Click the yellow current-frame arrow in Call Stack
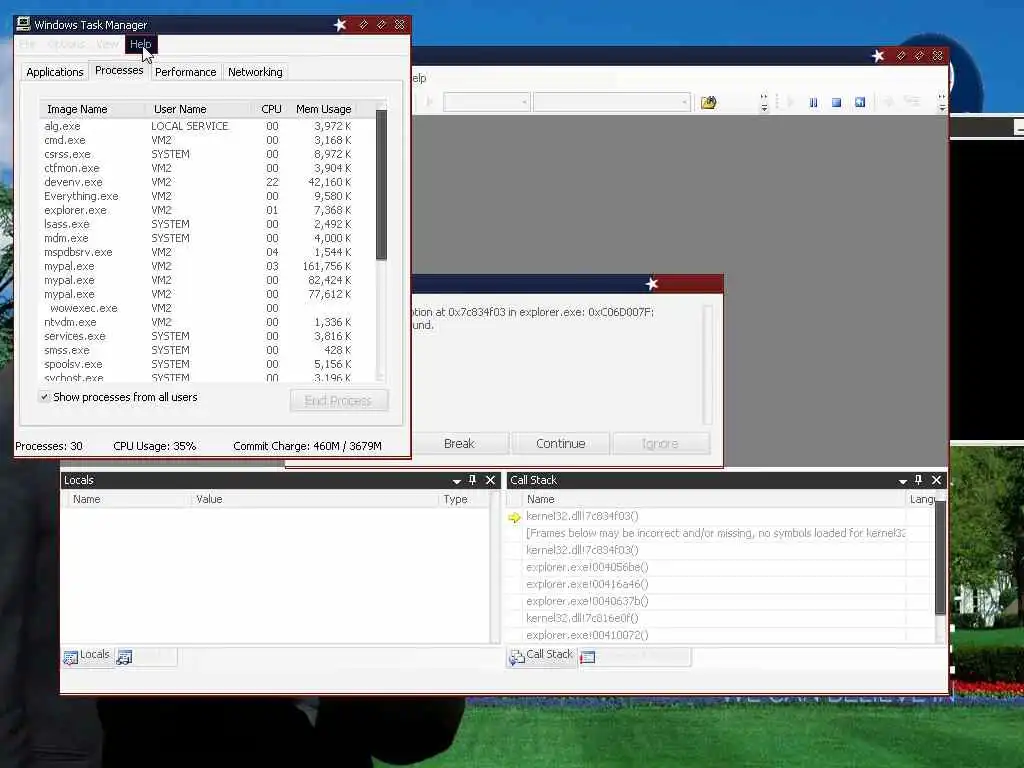 tap(514, 517)
